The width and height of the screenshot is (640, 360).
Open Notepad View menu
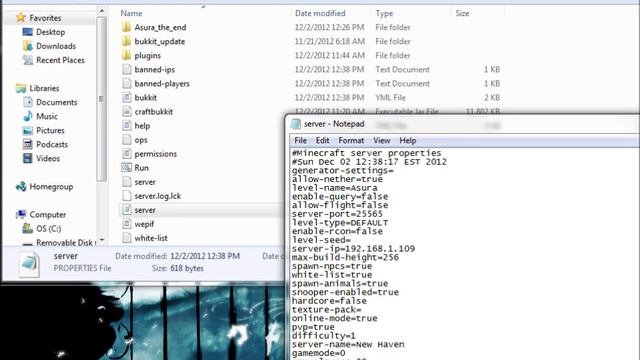pyautogui.click(x=382, y=140)
